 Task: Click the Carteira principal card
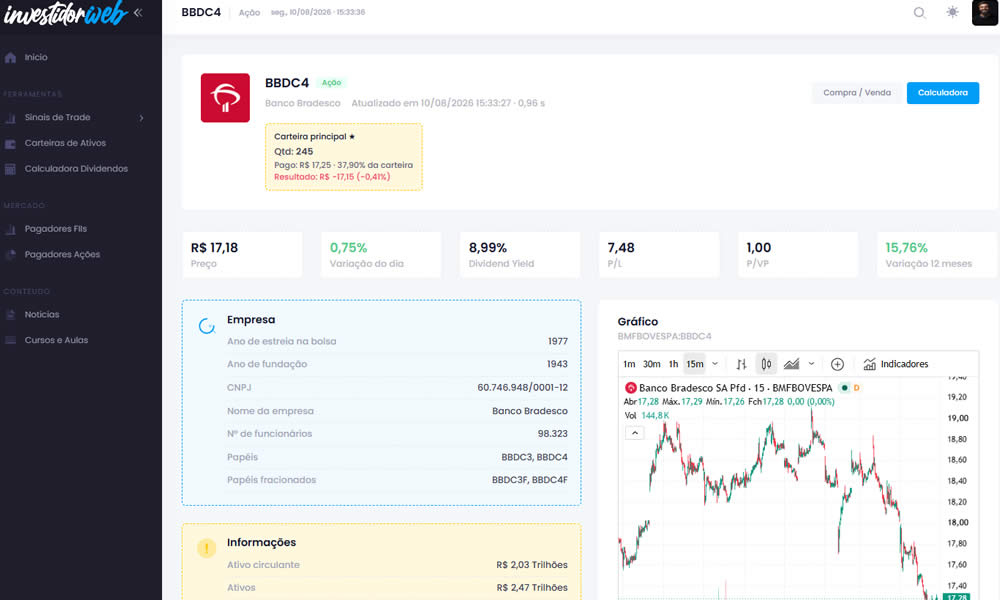tap(344, 157)
